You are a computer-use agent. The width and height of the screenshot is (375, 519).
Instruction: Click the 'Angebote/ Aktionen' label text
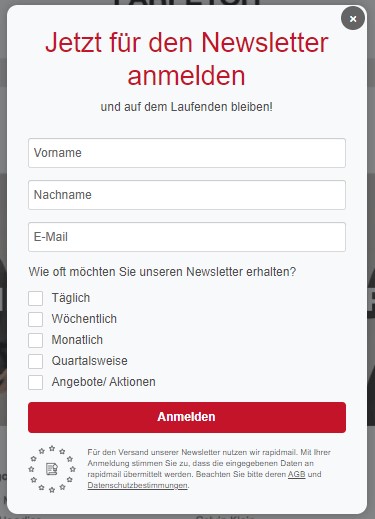click(x=103, y=382)
